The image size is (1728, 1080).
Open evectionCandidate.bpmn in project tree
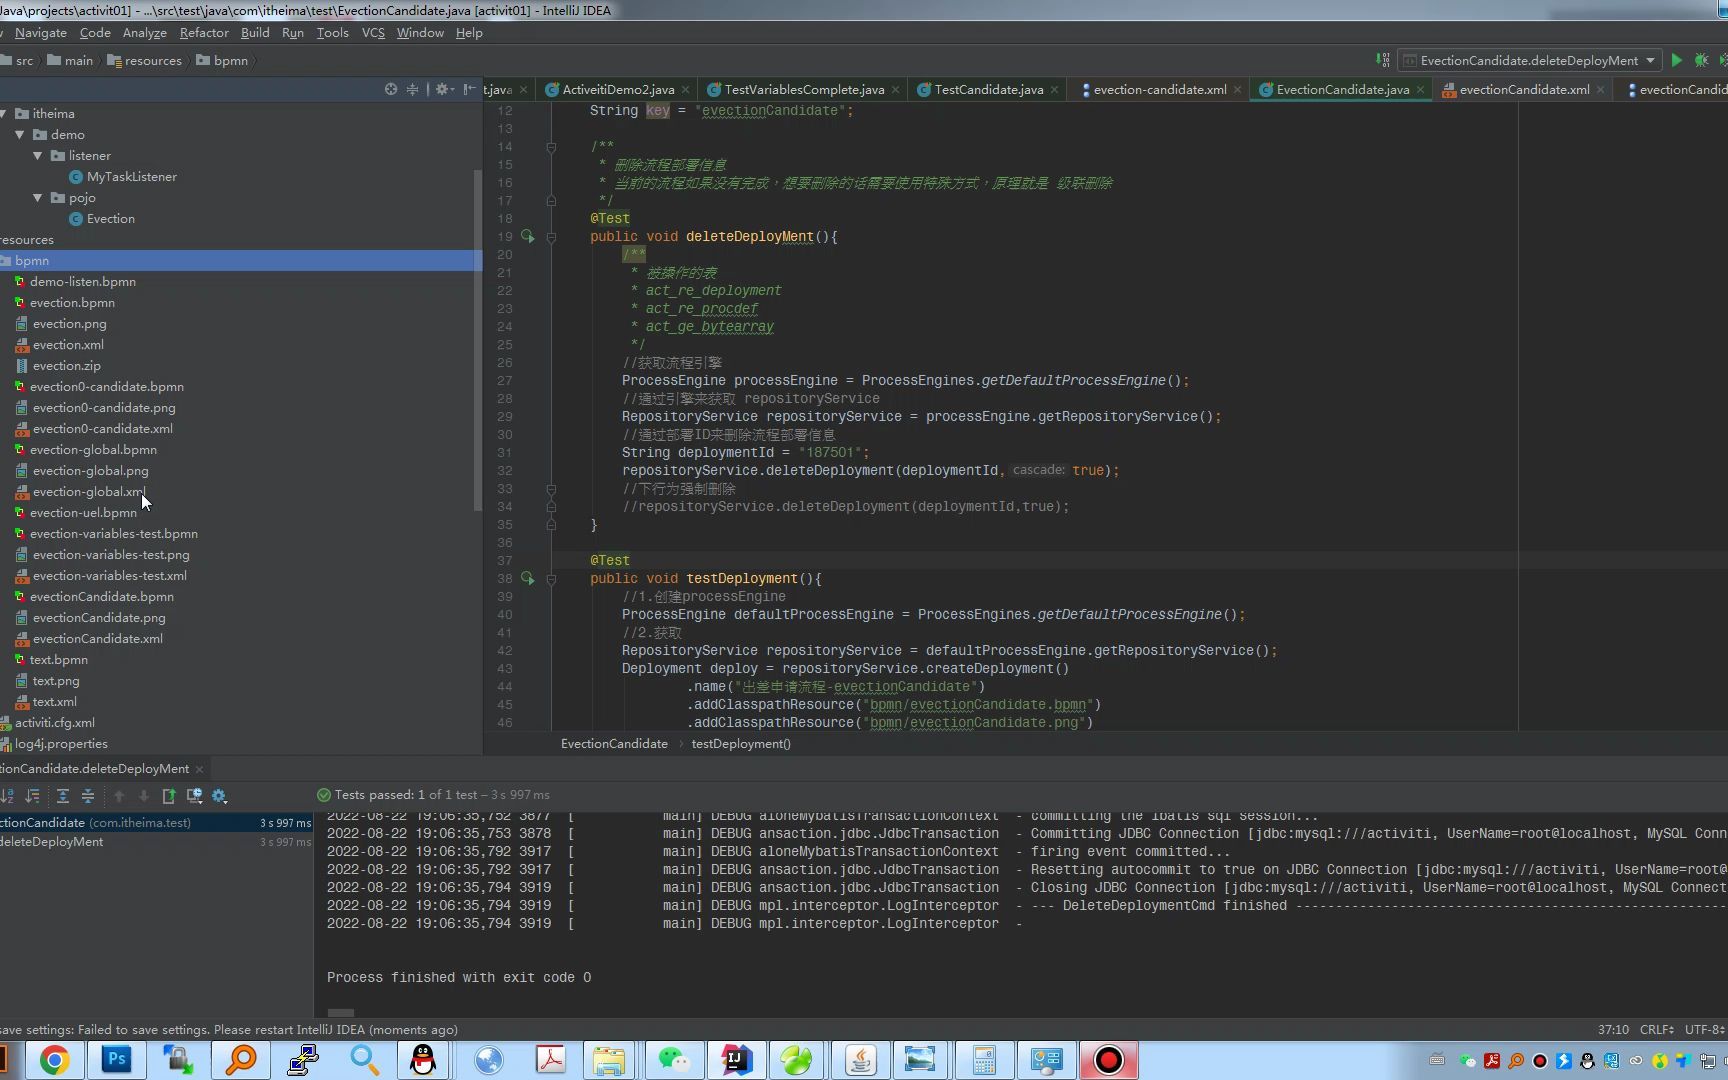tap(101, 597)
